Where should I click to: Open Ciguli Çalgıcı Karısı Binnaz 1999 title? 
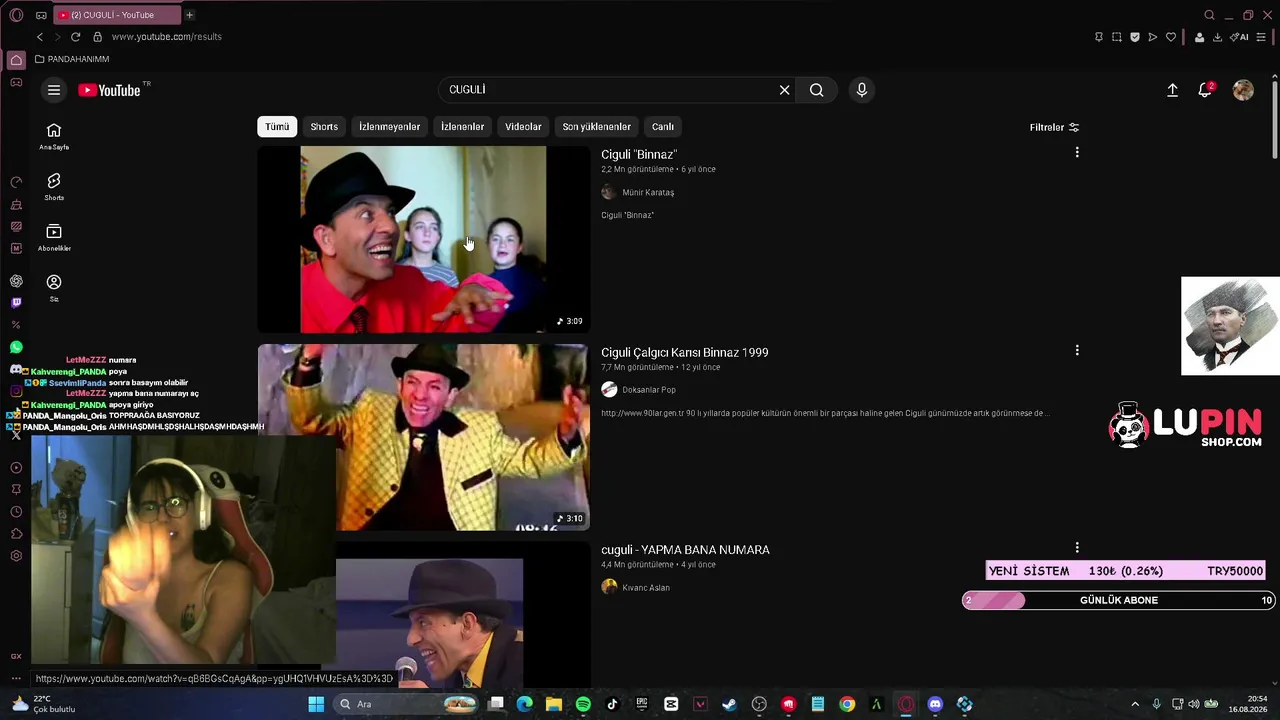tap(685, 352)
